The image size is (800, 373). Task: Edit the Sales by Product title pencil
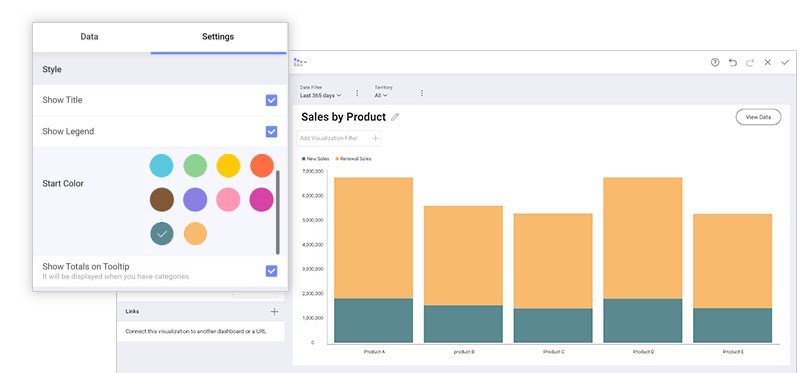(x=394, y=117)
